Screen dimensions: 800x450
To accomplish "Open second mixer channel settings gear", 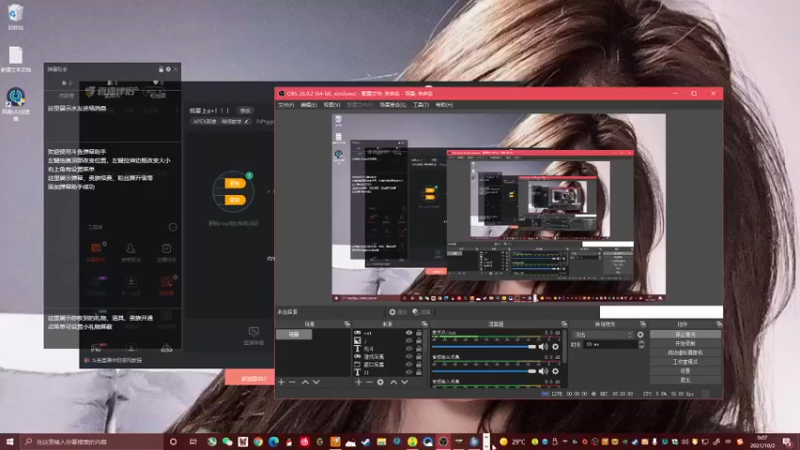I will click(556, 371).
